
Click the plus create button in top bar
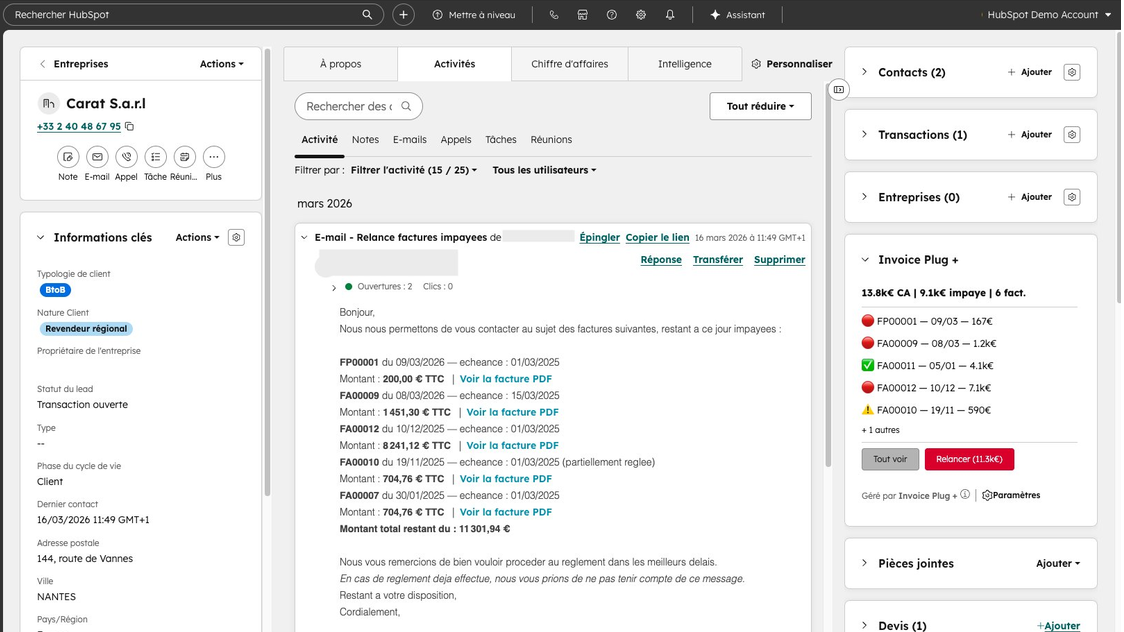coord(404,14)
